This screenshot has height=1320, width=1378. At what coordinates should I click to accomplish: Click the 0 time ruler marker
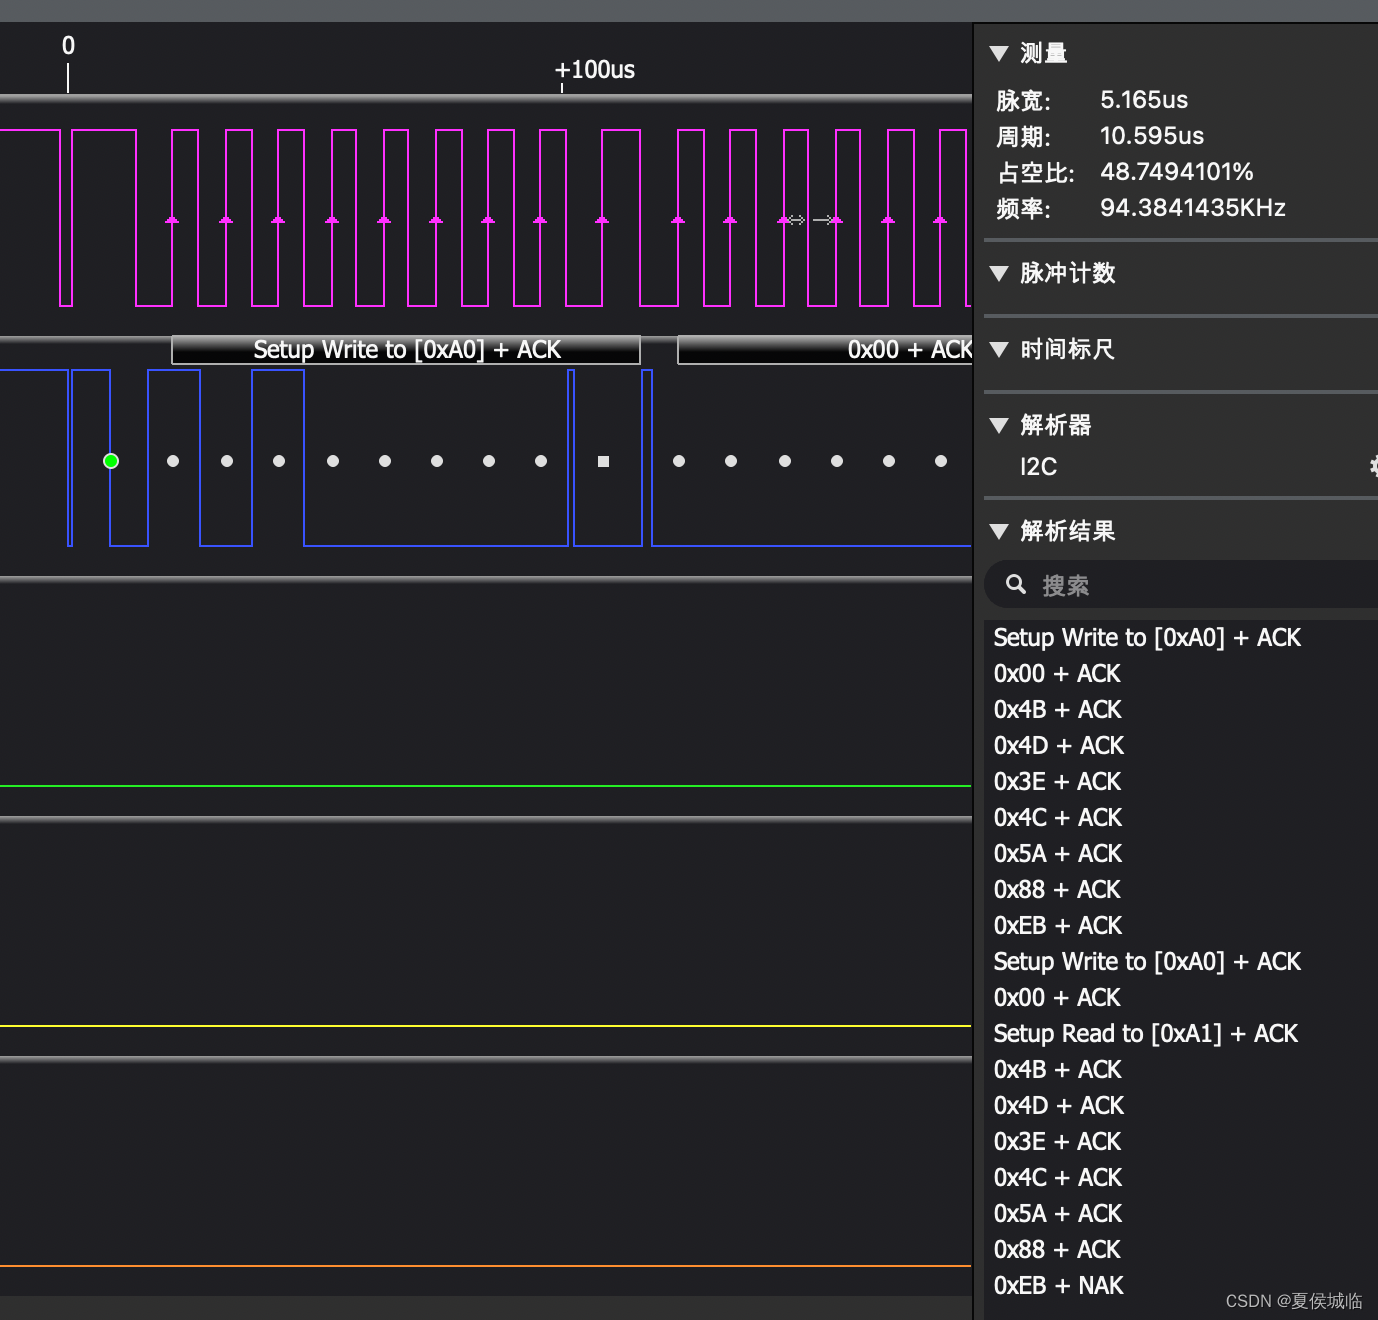(x=68, y=46)
